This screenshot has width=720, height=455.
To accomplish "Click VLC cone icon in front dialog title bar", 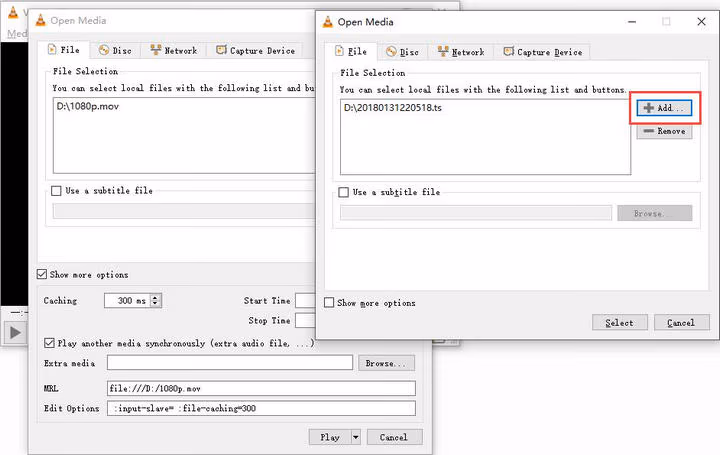I will click(x=327, y=22).
